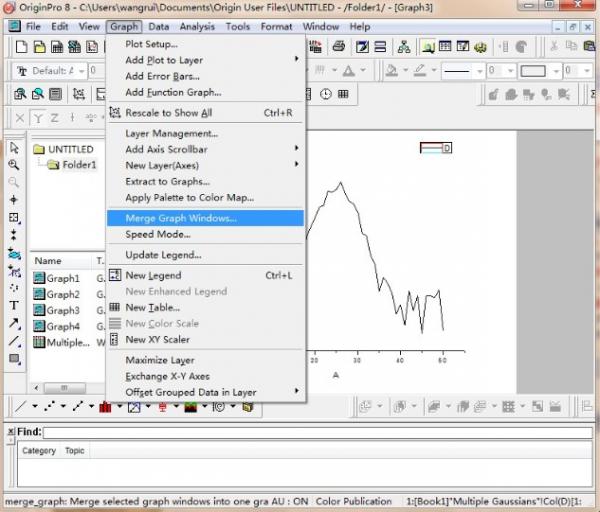Click the Print icon in toolbar
This screenshot has height=512, width=600.
click(339, 47)
